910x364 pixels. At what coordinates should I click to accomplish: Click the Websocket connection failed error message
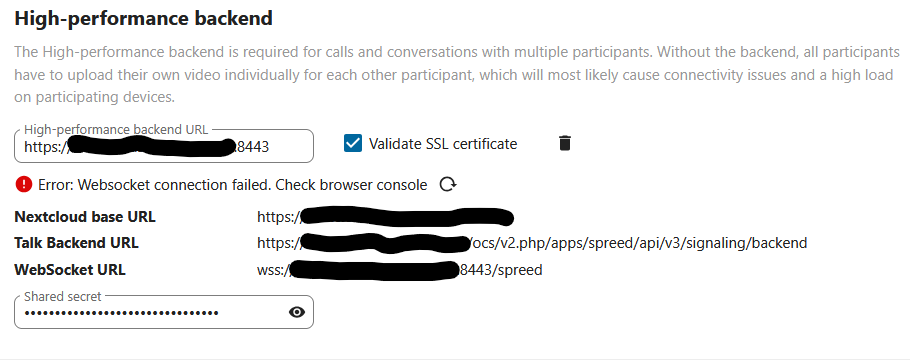[233, 185]
